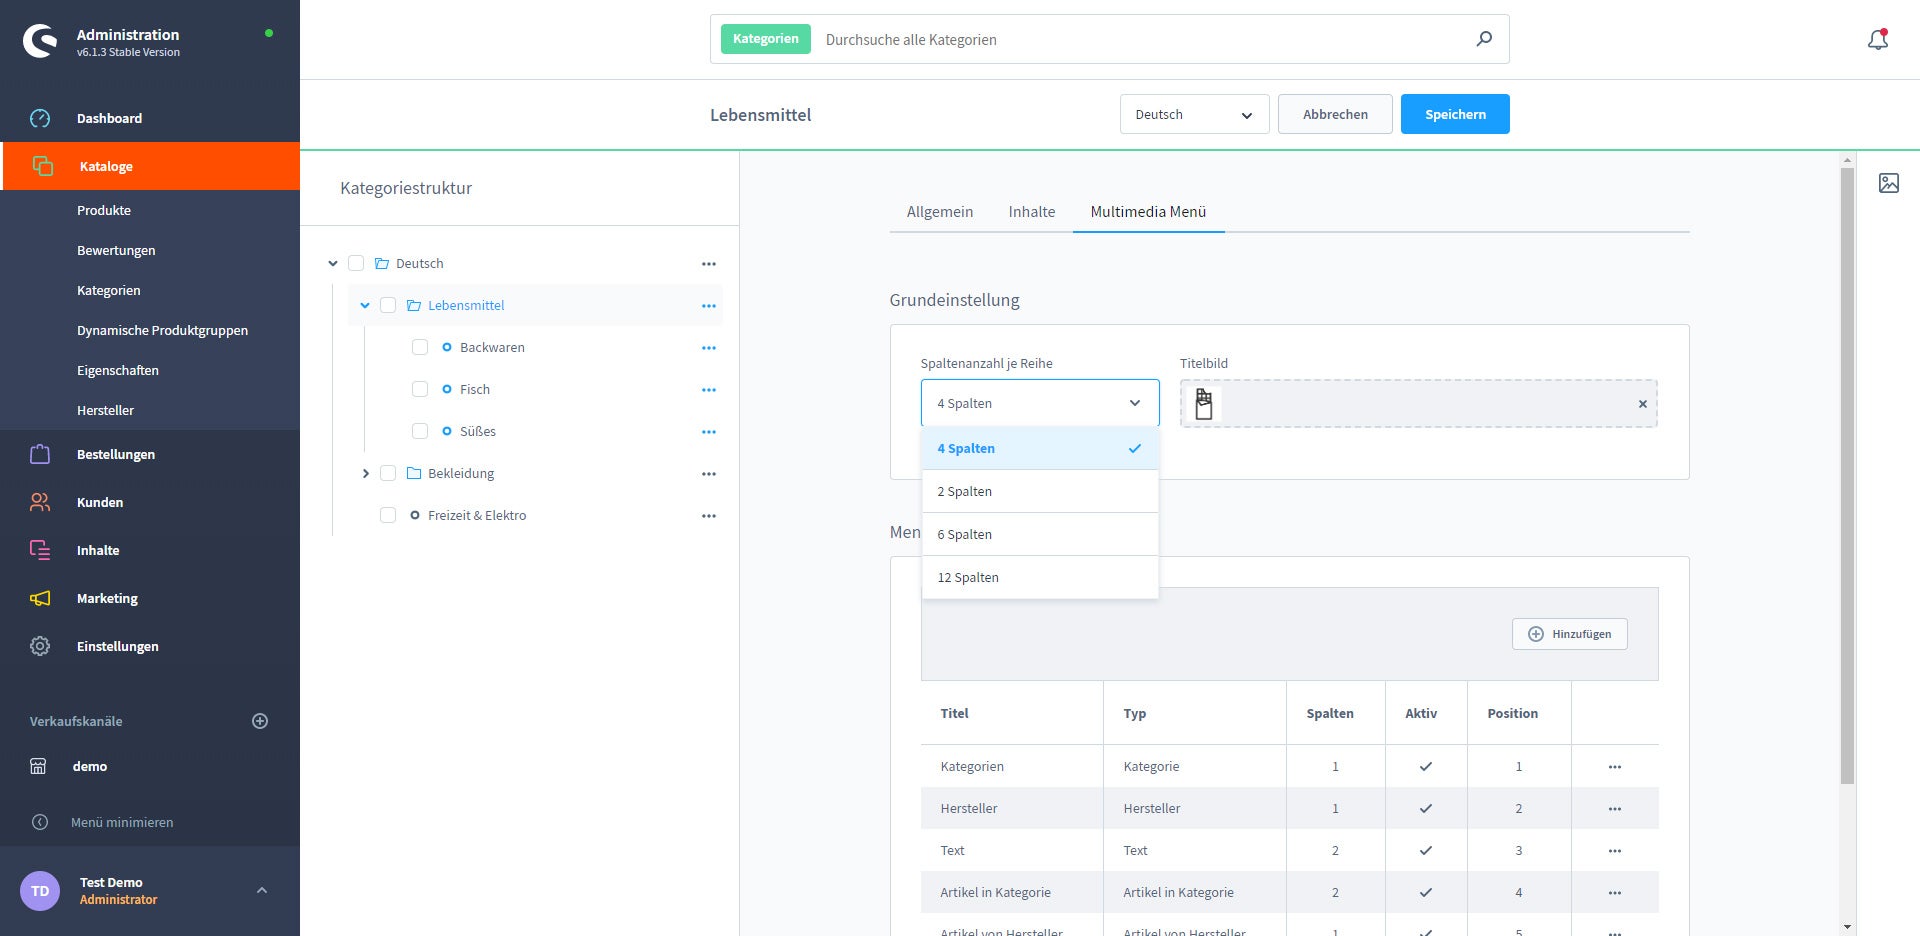
Task: Open Produkte in sidebar
Action: tap(104, 210)
